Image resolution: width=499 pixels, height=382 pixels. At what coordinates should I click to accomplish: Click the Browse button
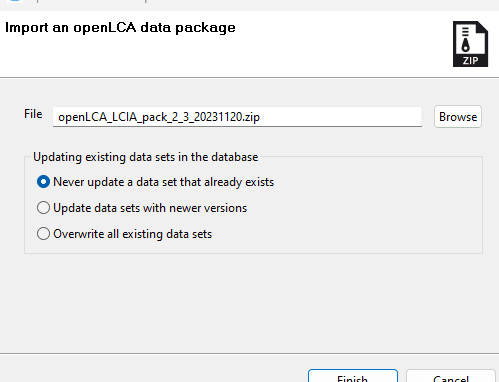click(458, 117)
